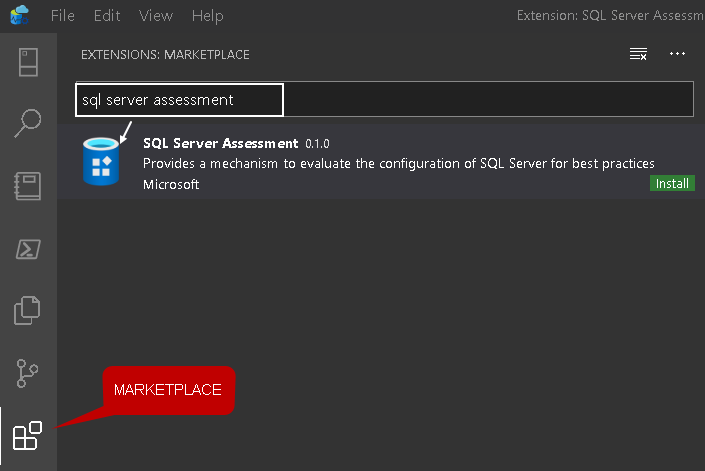Click the SQL Server Assessment extension icon

point(101,162)
